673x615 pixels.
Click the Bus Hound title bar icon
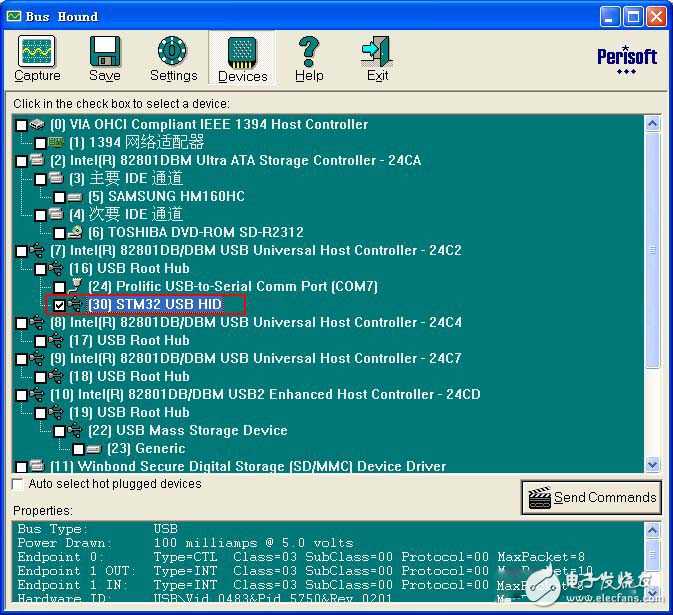click(x=16, y=16)
